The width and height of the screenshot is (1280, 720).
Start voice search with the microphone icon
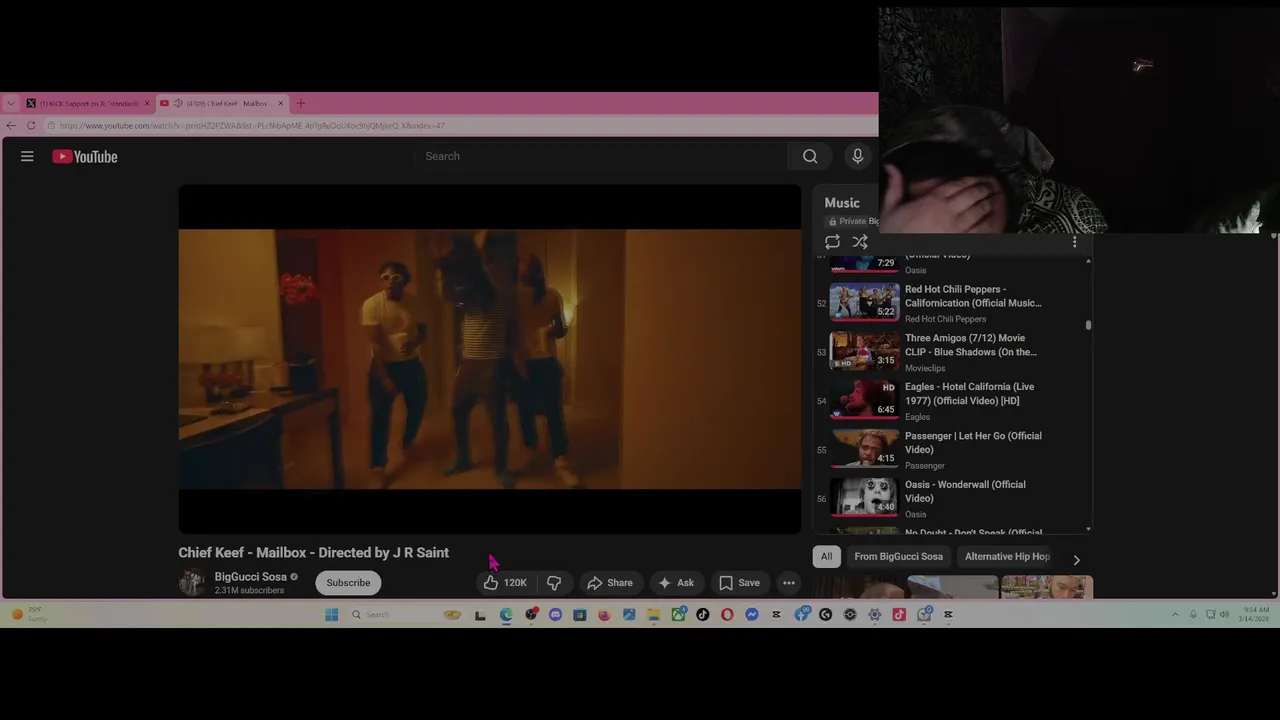[x=857, y=156]
